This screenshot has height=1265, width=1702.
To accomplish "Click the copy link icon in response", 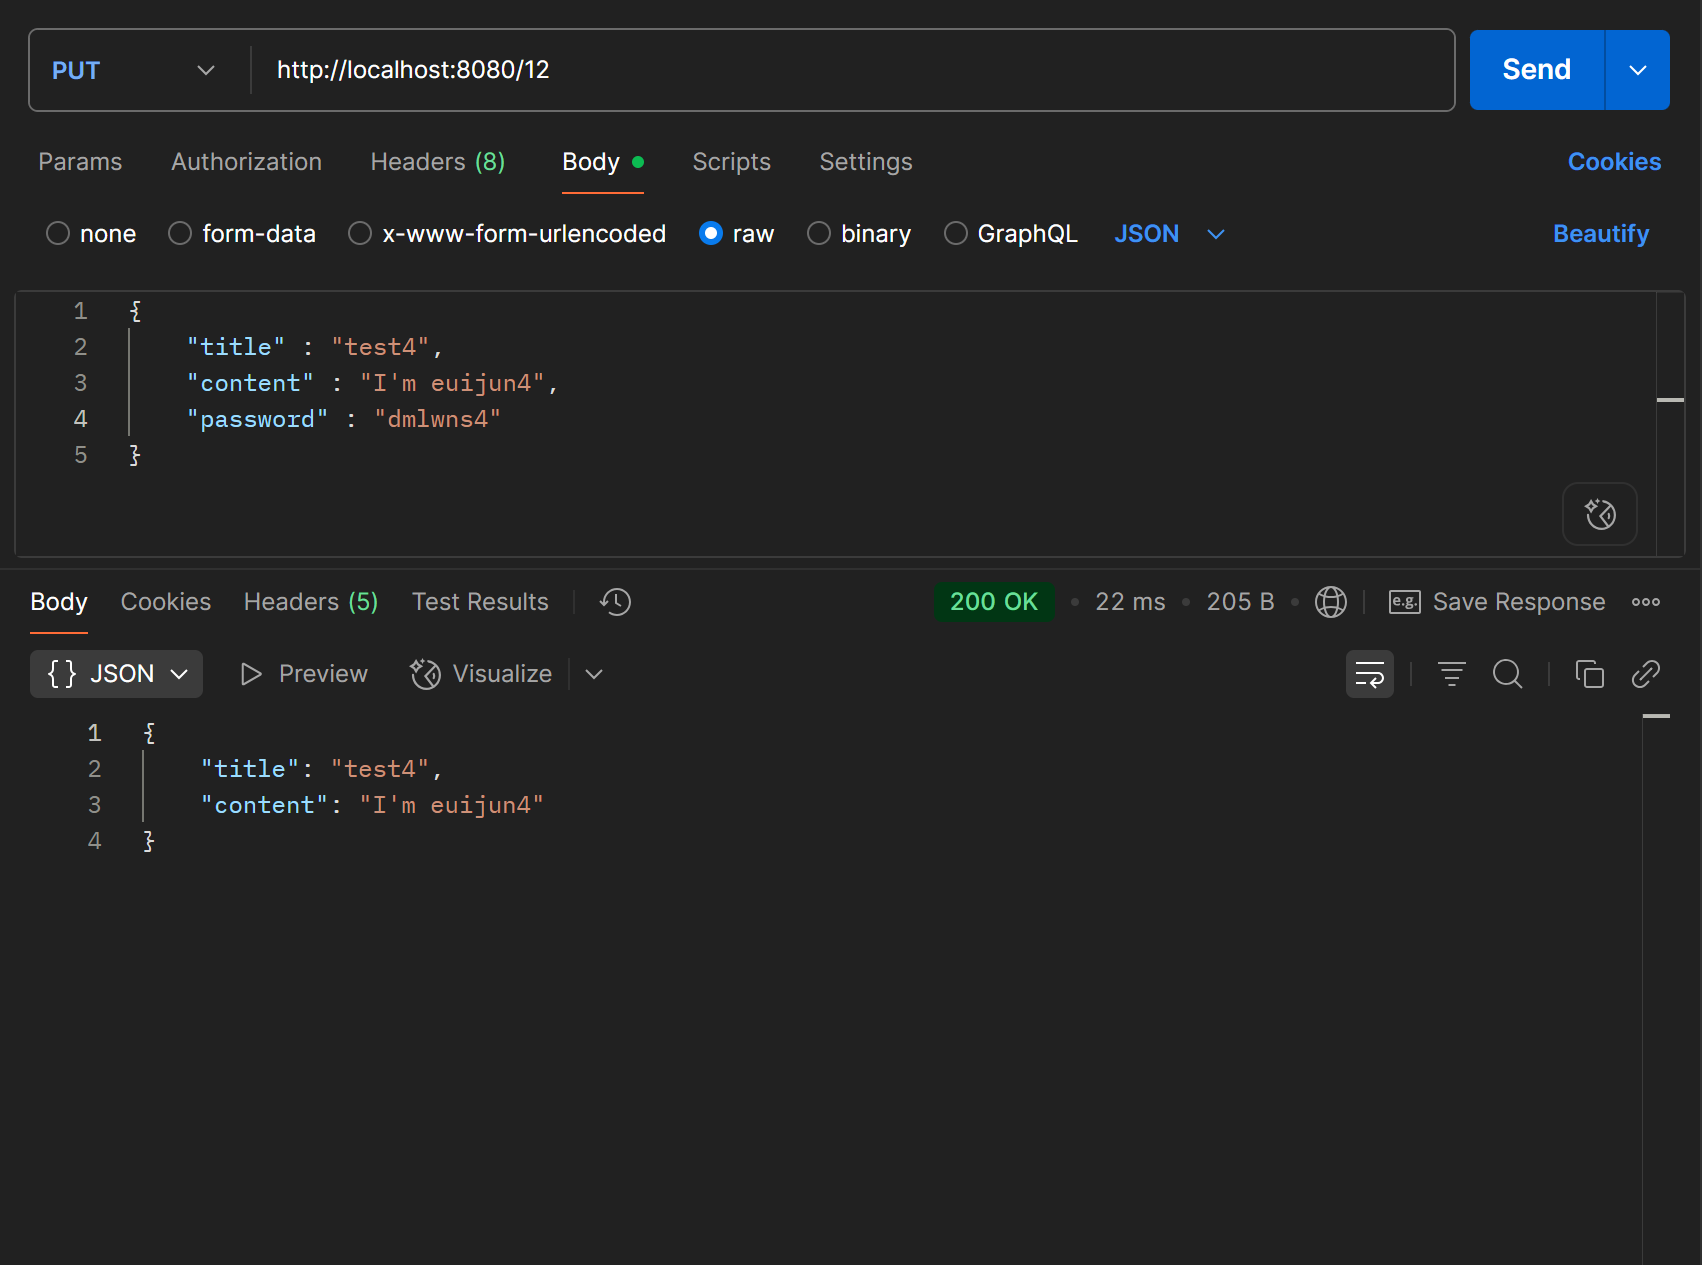I will tap(1646, 674).
